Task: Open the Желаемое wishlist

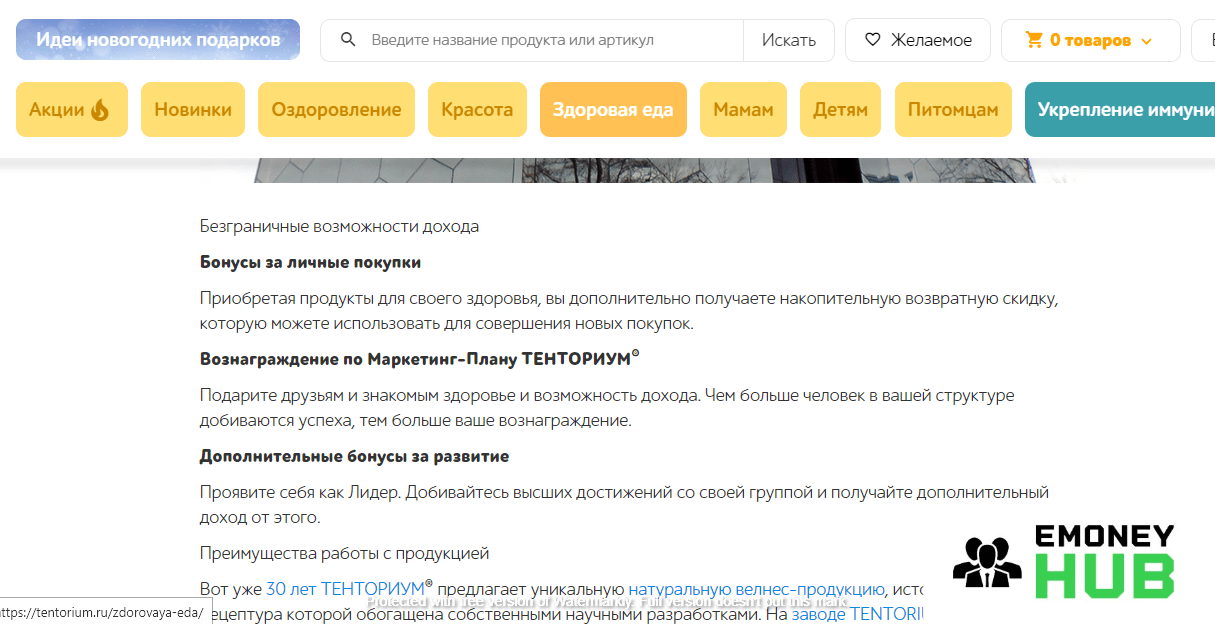Action: point(918,40)
